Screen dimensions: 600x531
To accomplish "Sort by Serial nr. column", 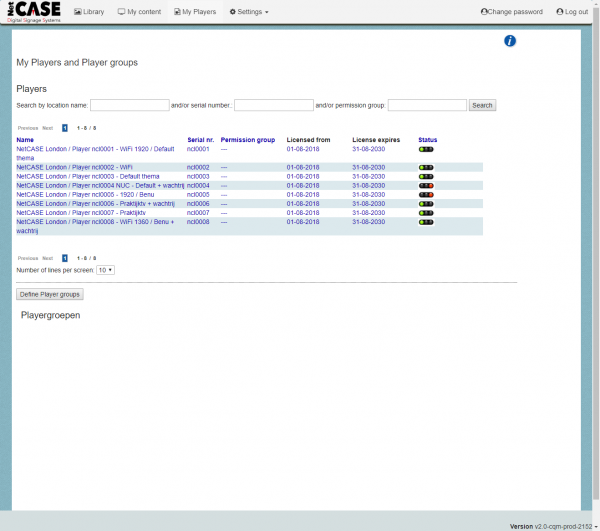I will click(x=201, y=140).
